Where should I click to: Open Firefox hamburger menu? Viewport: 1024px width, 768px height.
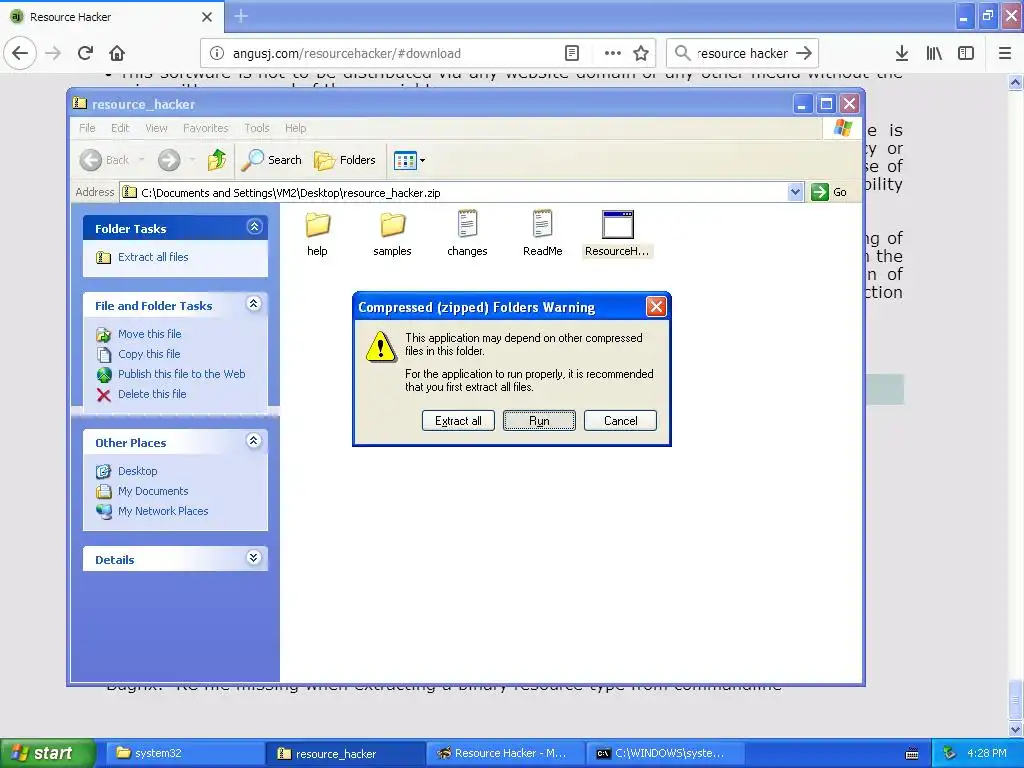[1005, 54]
